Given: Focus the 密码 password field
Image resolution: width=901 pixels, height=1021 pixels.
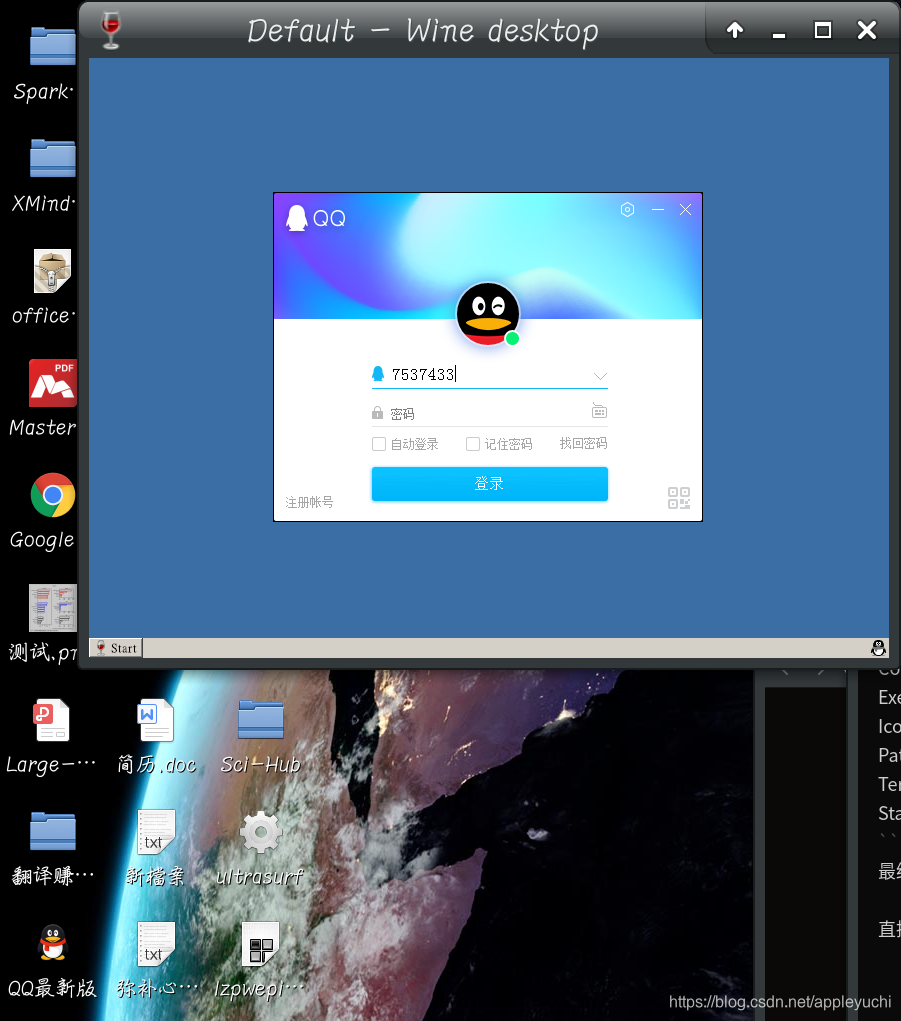Looking at the screenshot, I should click(490, 413).
